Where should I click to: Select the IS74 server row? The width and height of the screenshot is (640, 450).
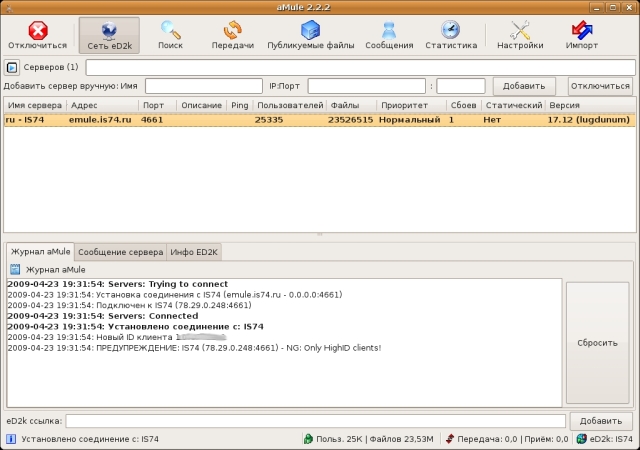(x=200, y=120)
